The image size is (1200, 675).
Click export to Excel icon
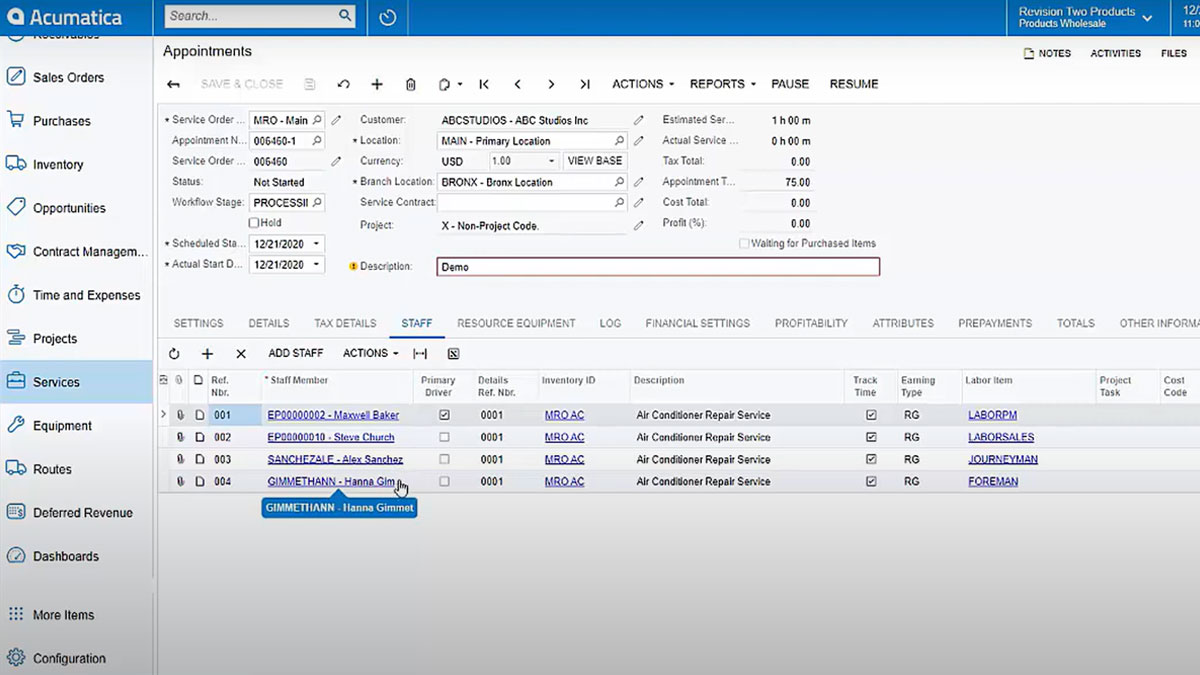point(453,353)
